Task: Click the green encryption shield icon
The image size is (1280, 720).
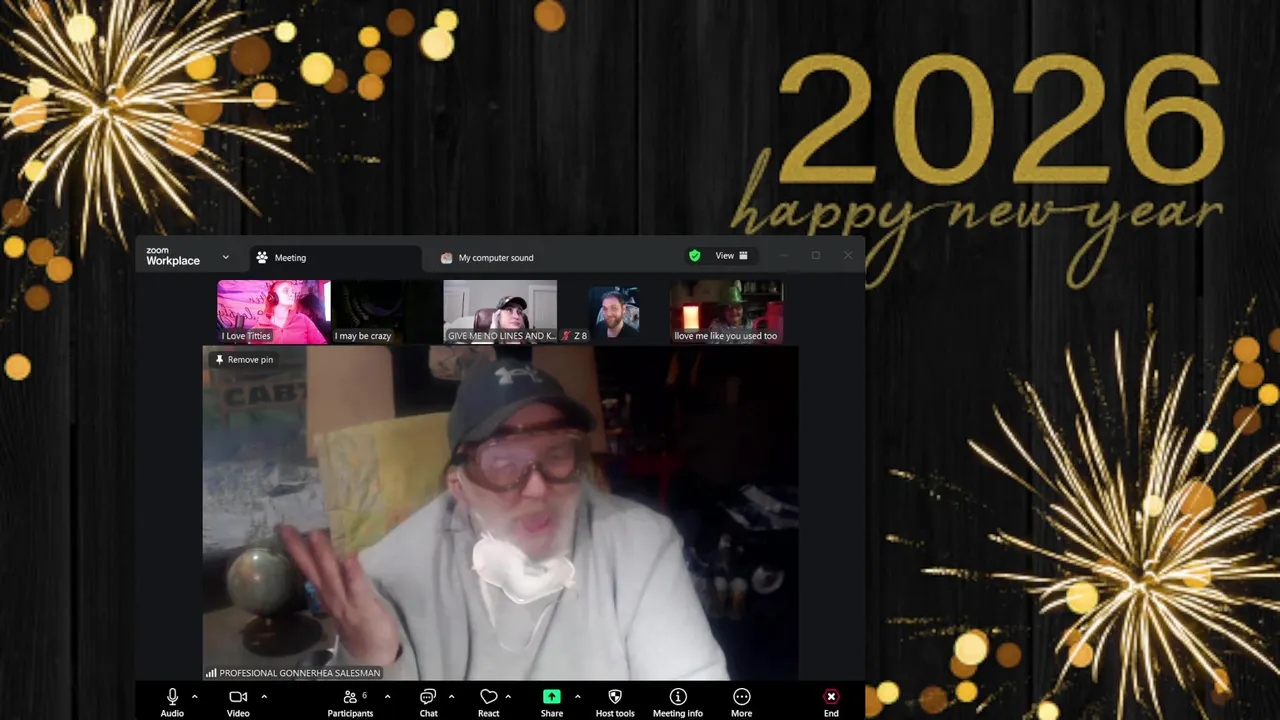Action: pos(695,256)
